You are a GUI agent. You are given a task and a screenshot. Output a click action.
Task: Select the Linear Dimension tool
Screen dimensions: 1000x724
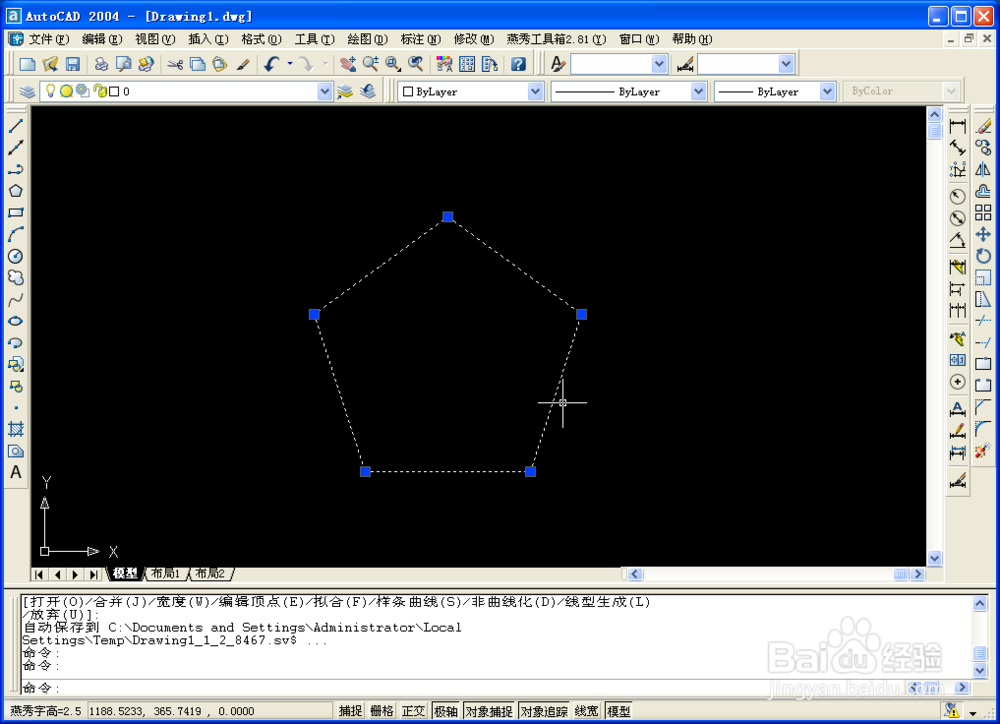[957, 126]
